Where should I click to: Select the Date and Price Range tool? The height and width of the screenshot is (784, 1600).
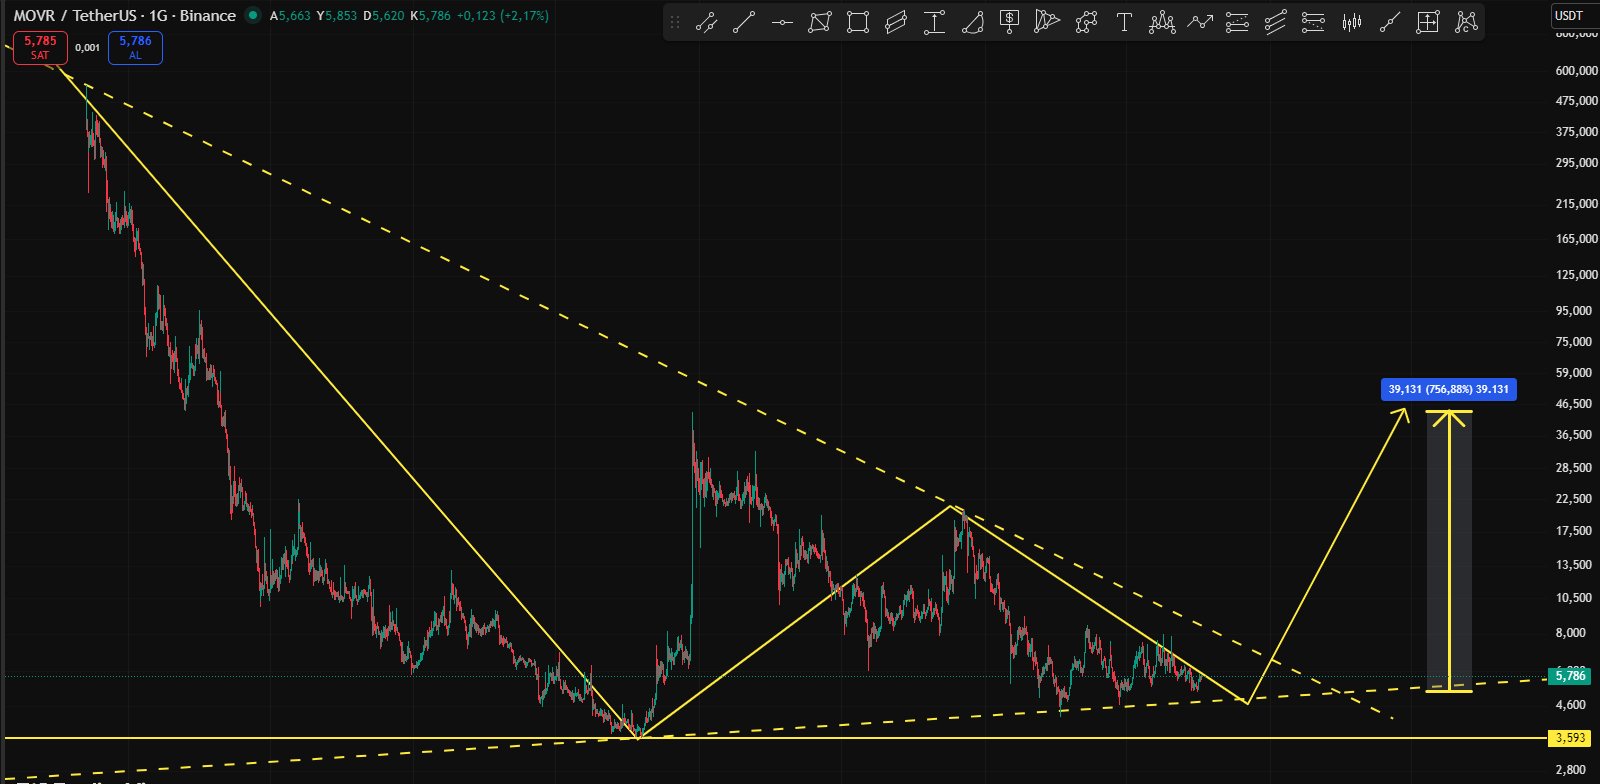coord(1428,22)
